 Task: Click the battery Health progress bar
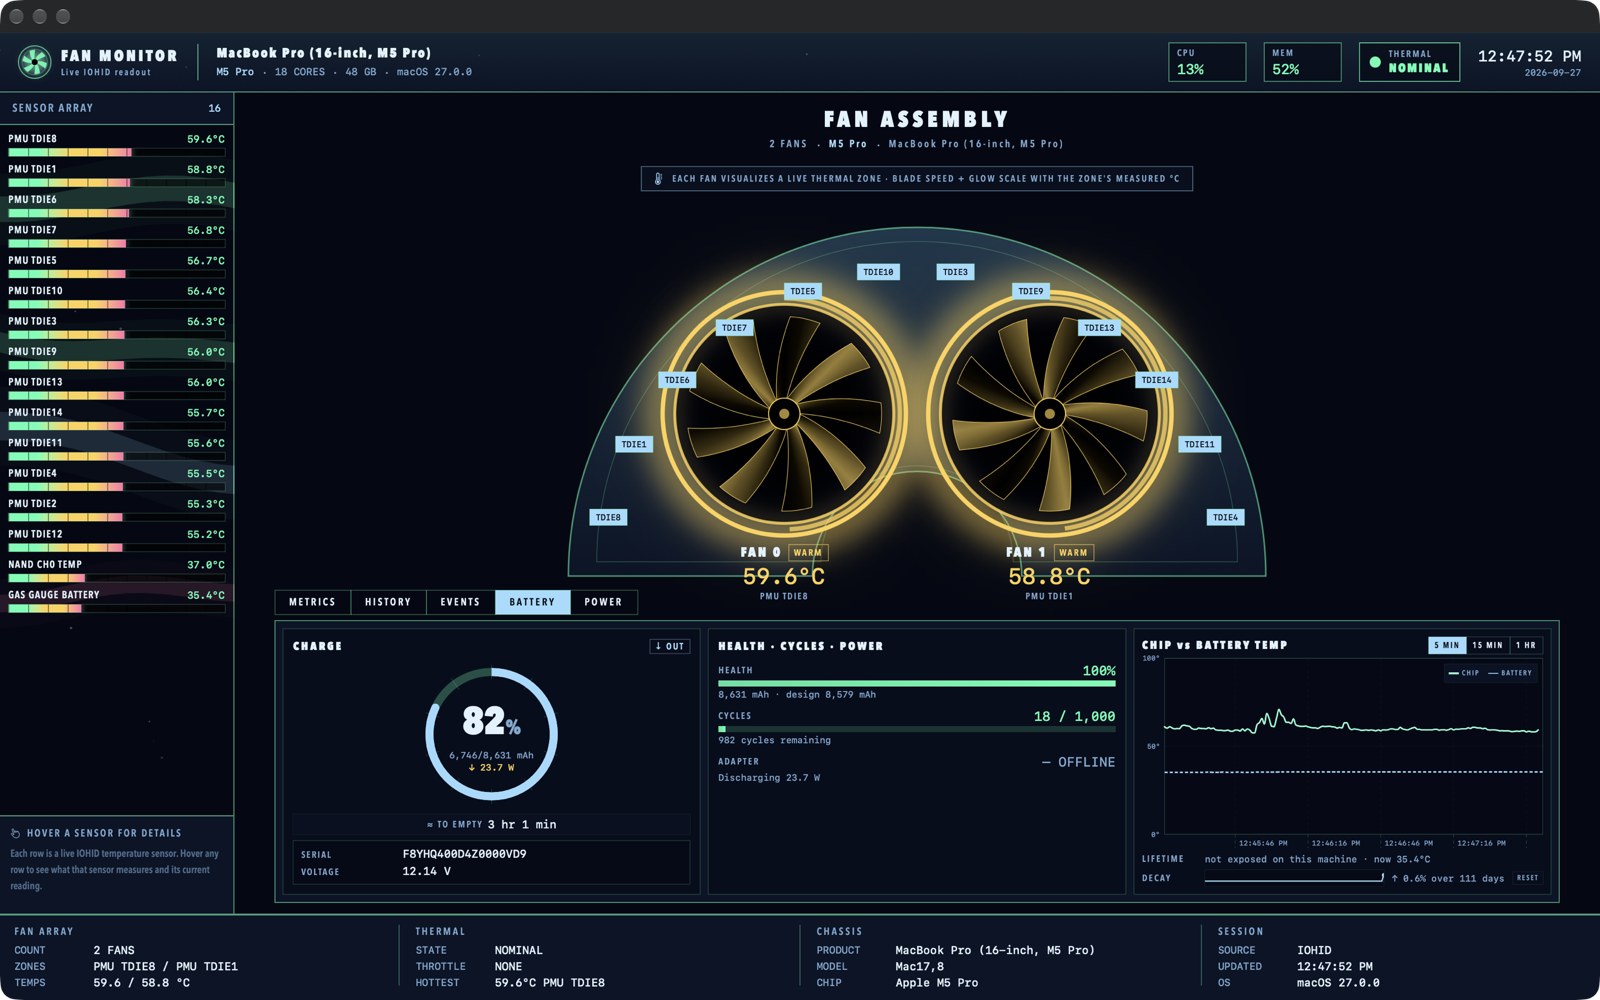pyautogui.click(x=917, y=684)
